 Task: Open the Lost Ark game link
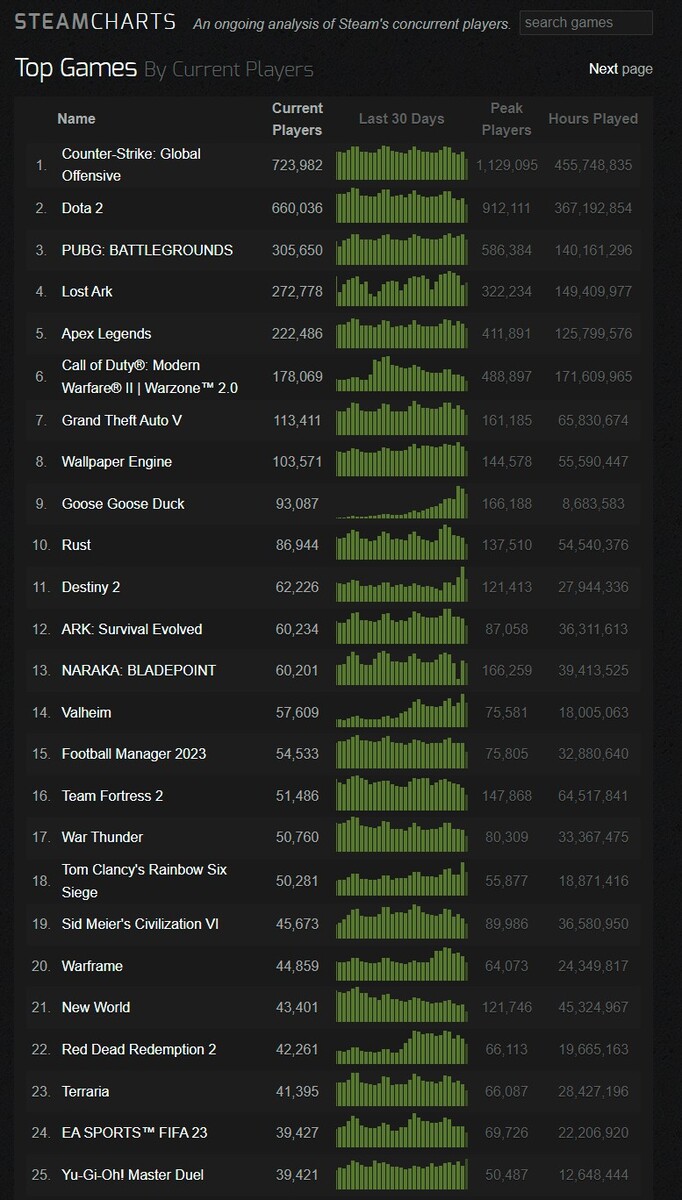(x=87, y=292)
